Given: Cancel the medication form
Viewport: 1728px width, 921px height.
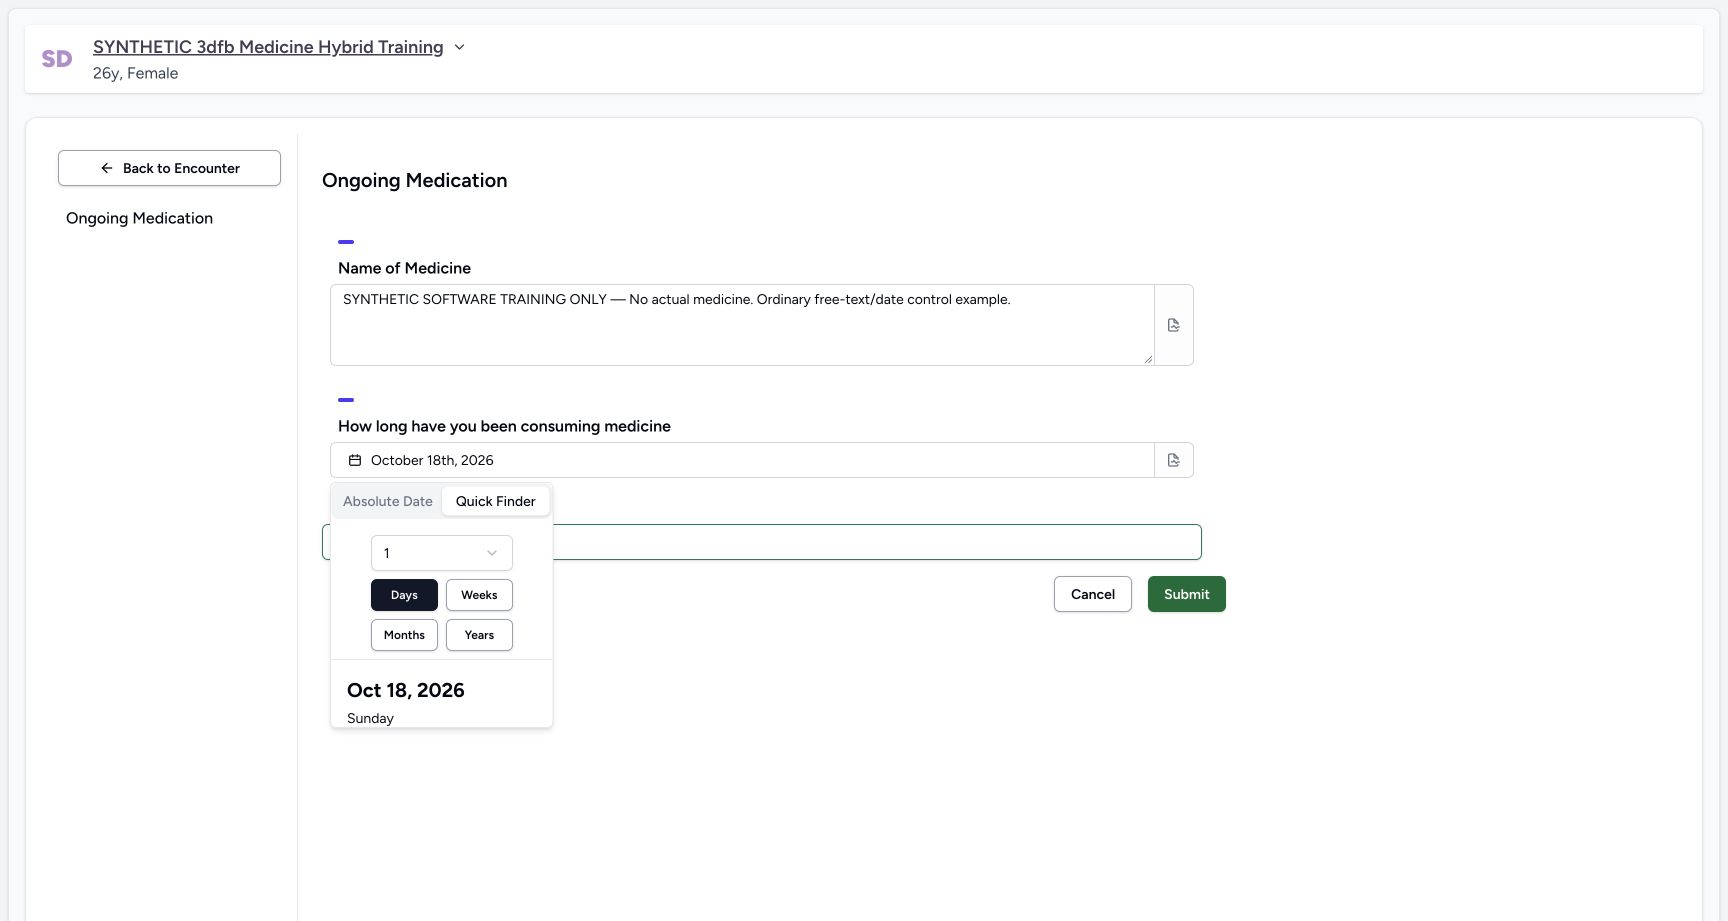Looking at the screenshot, I should (x=1093, y=594).
